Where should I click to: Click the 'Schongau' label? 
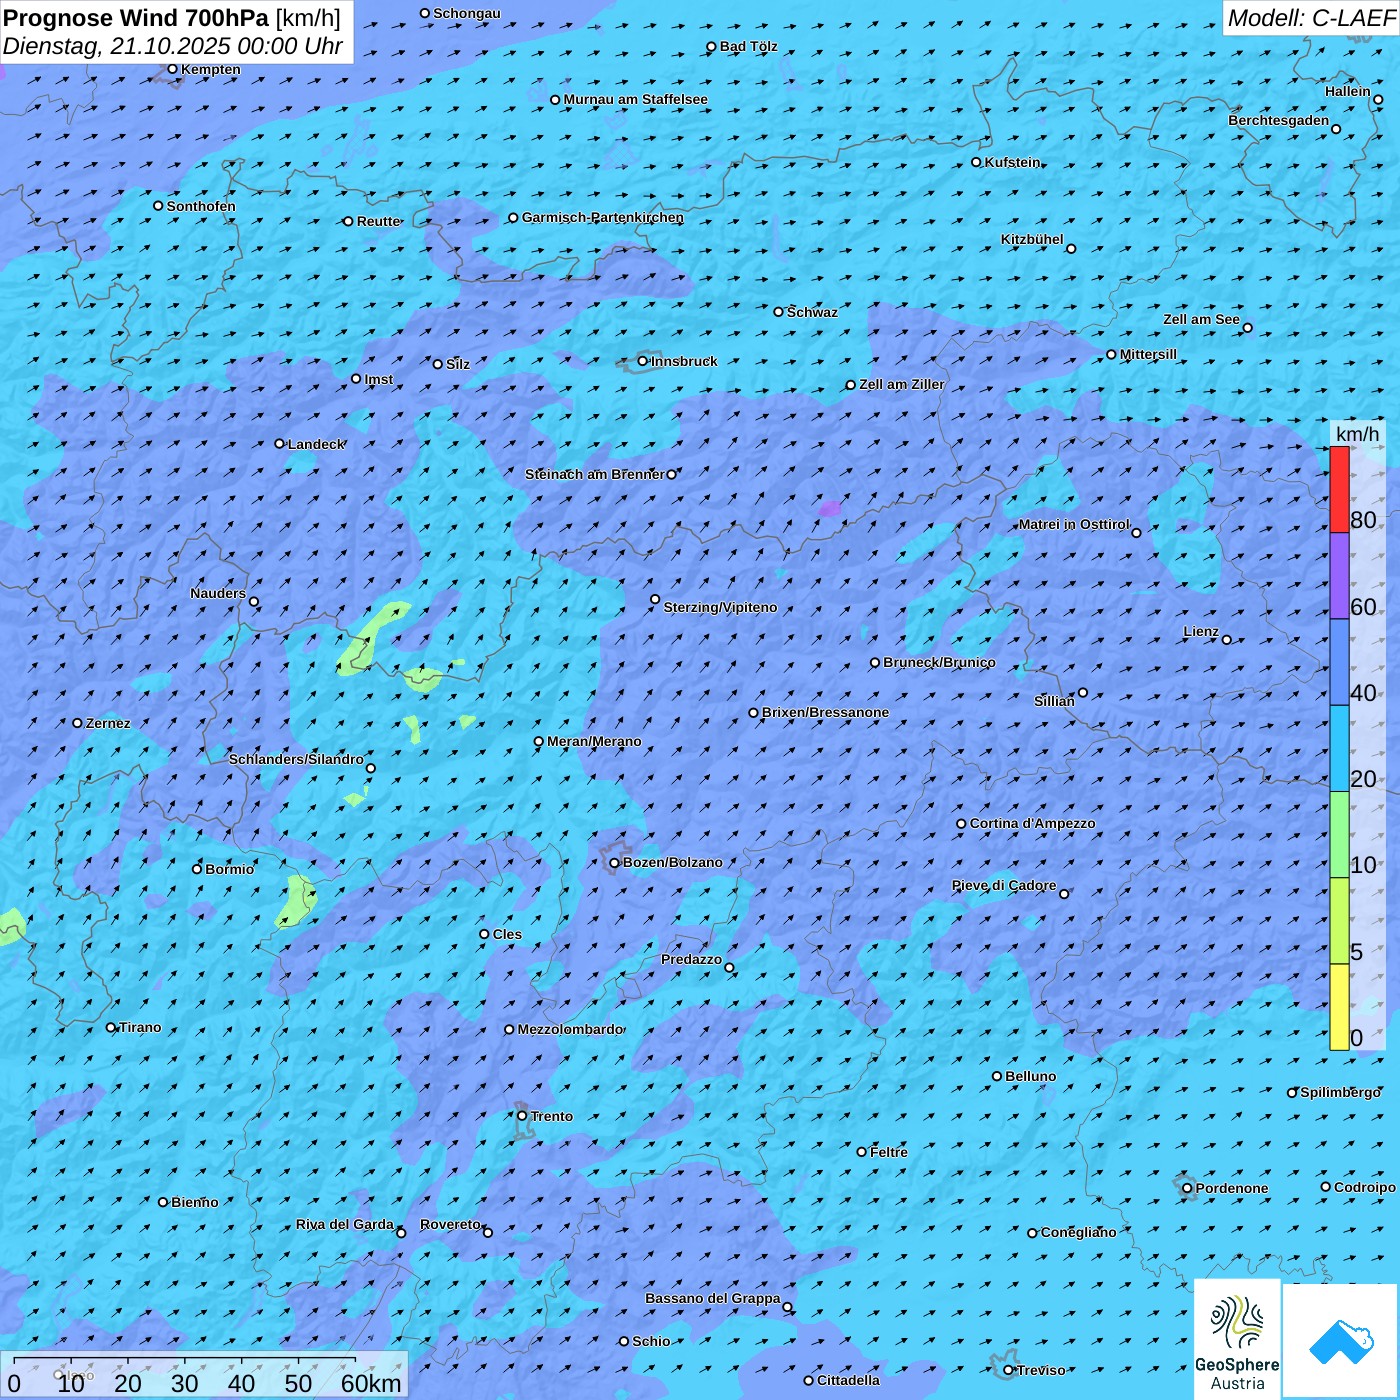click(466, 13)
